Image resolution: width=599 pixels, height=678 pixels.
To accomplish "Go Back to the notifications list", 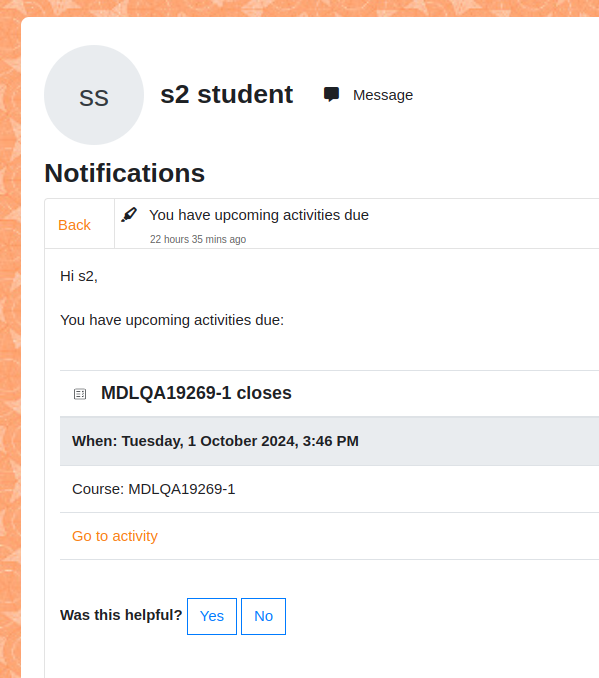I will (x=74, y=225).
